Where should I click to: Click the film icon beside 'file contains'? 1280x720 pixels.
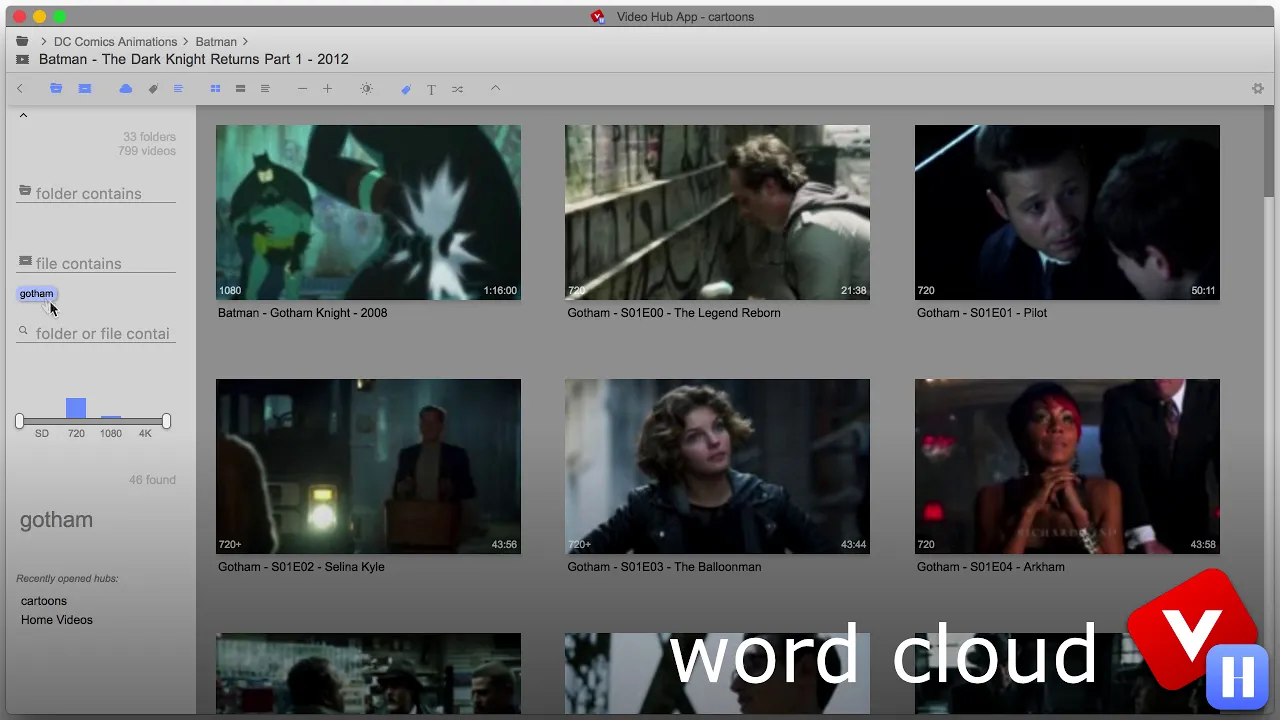[25, 261]
